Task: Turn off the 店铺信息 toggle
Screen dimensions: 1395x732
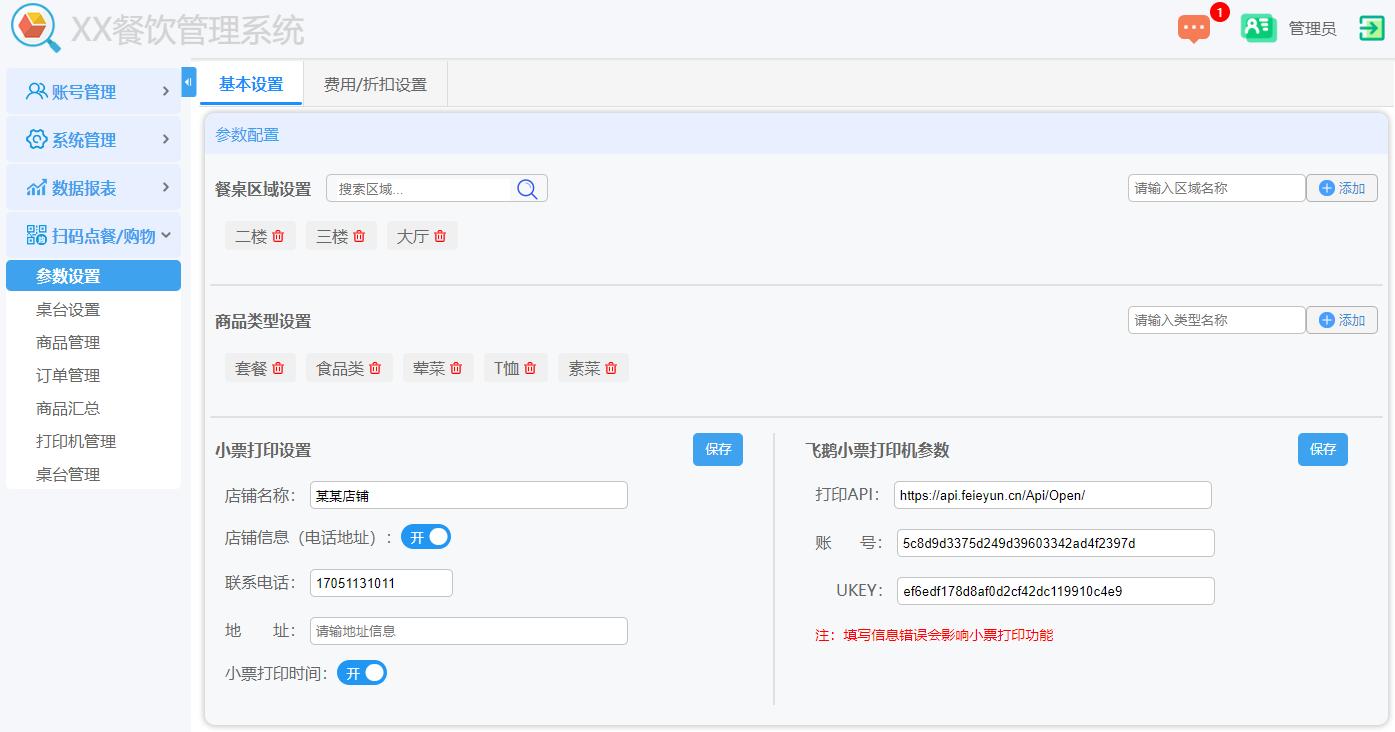Action: point(426,536)
